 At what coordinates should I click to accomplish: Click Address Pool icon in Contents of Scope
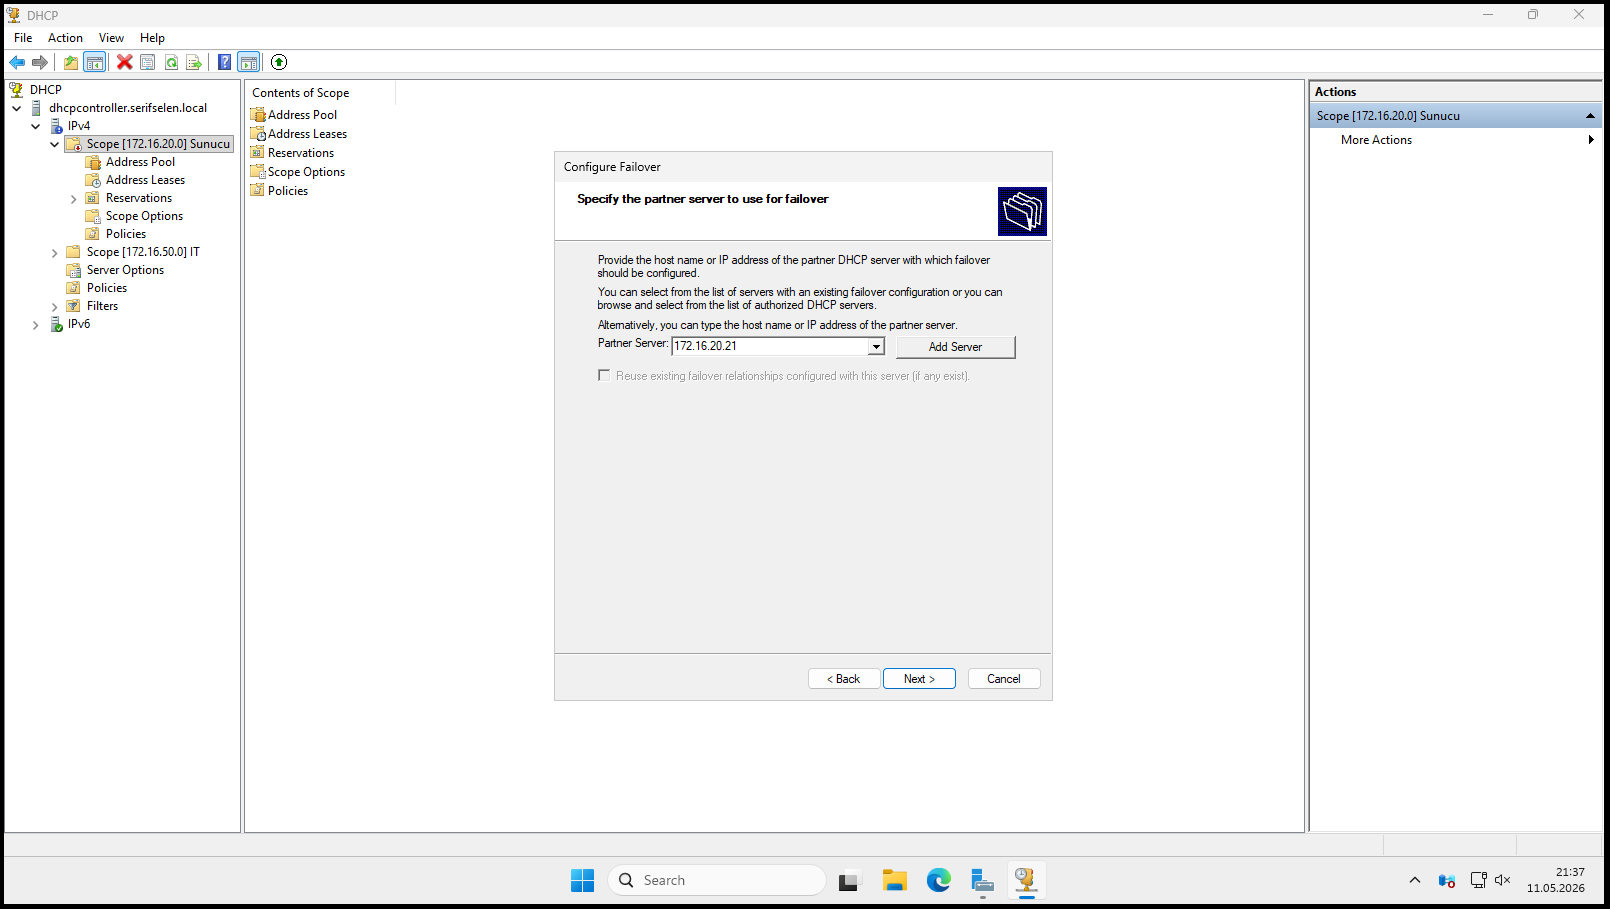click(258, 115)
